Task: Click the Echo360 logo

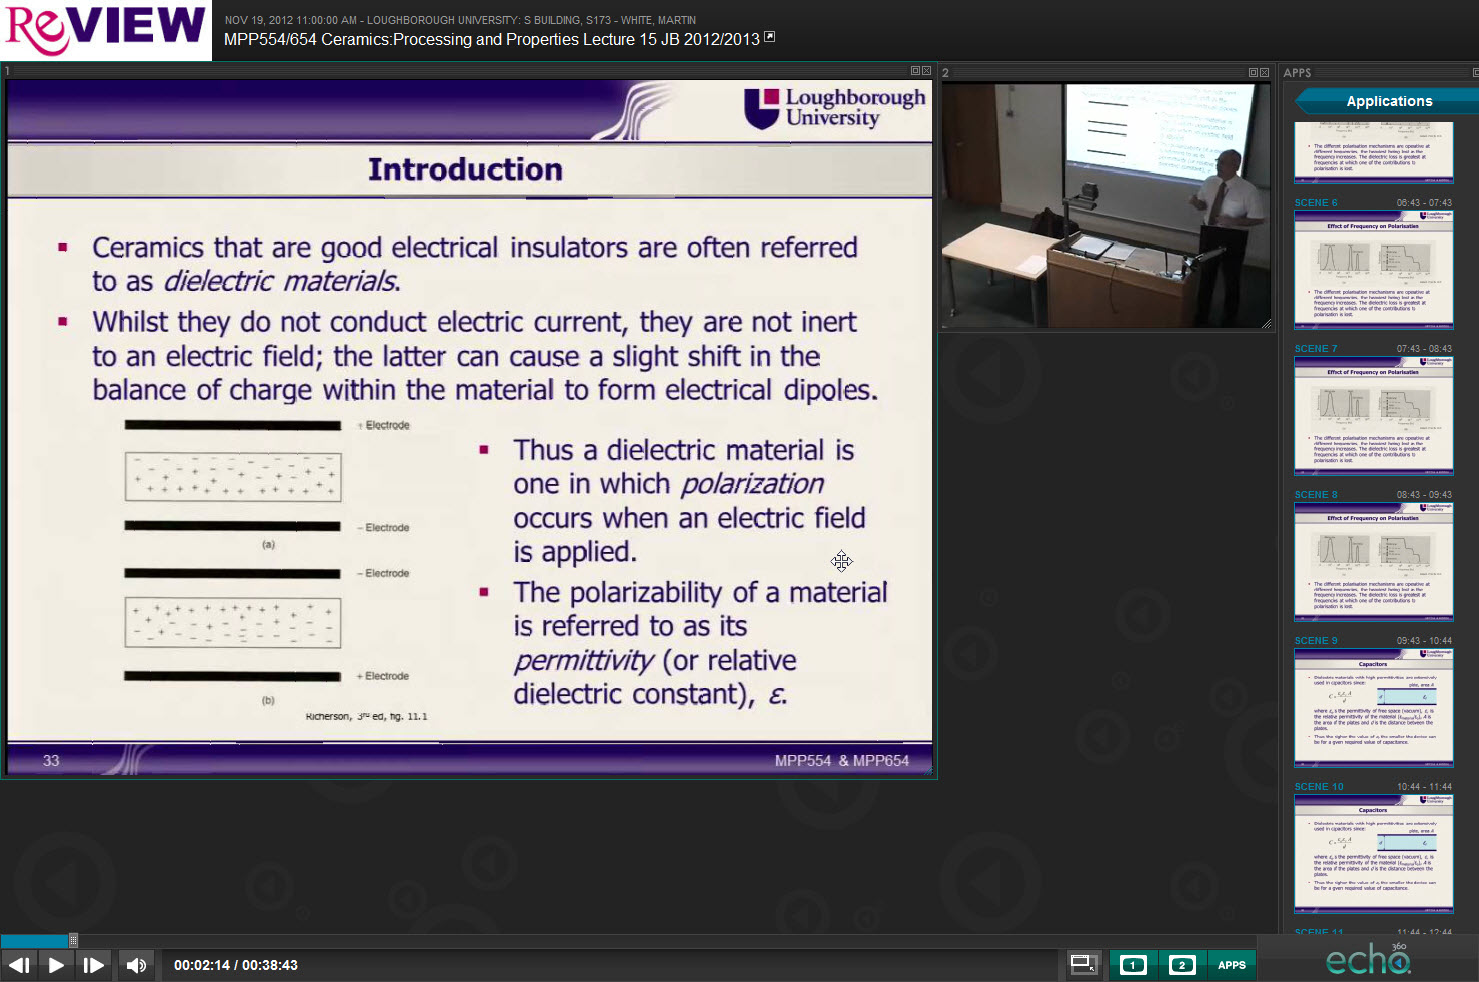Action: tap(1367, 960)
